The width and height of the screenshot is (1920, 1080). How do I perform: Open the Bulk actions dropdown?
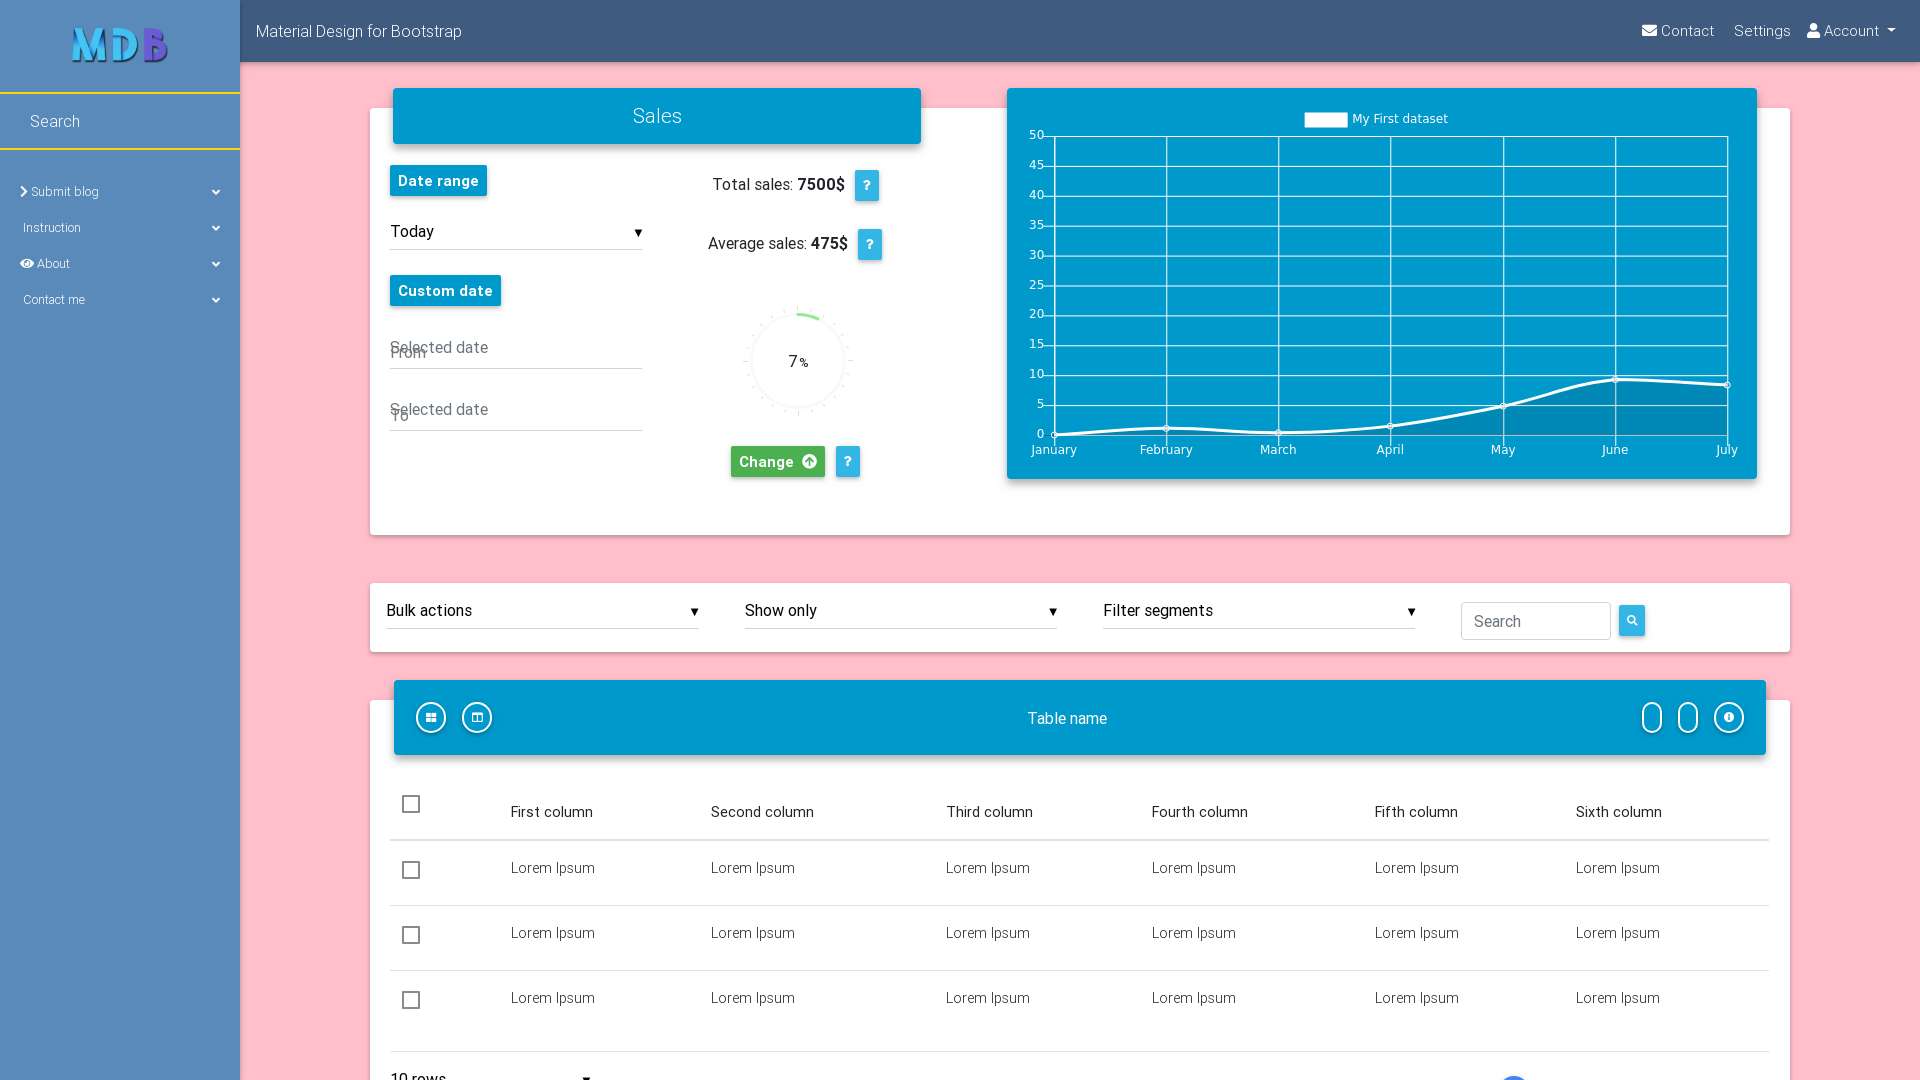(542, 611)
